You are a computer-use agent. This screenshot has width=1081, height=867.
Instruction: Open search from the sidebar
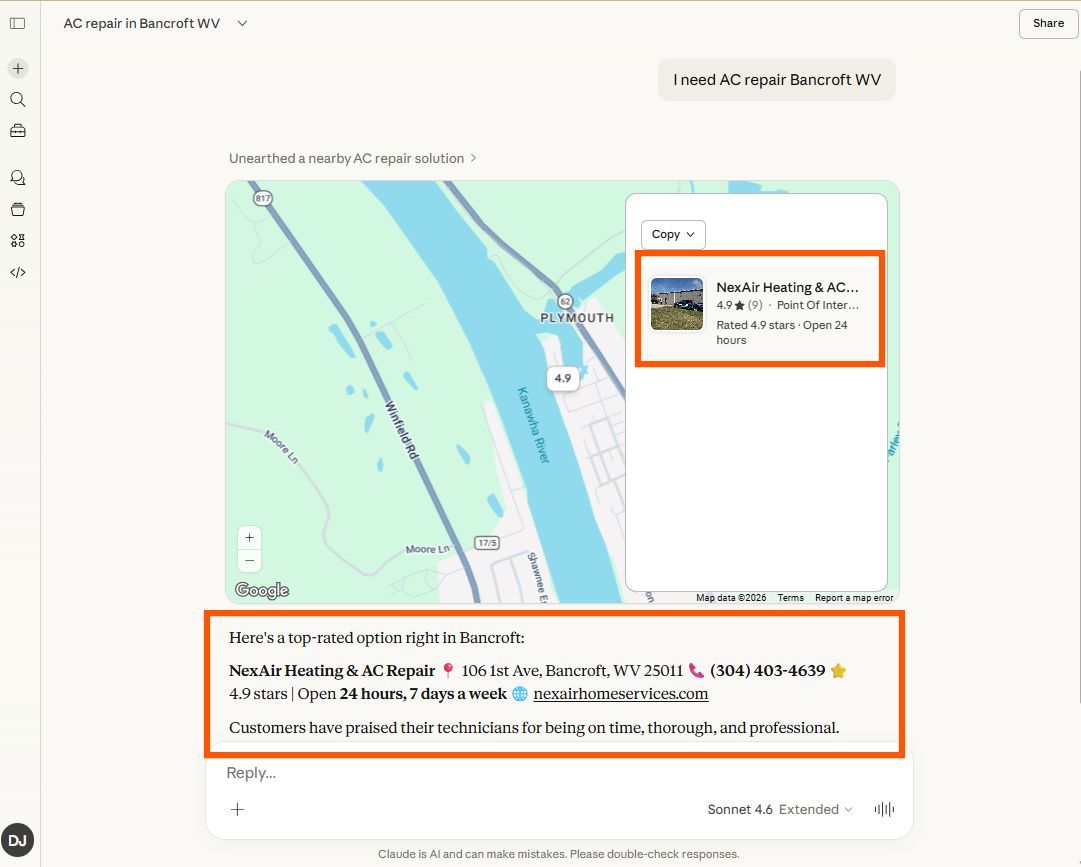(17, 99)
